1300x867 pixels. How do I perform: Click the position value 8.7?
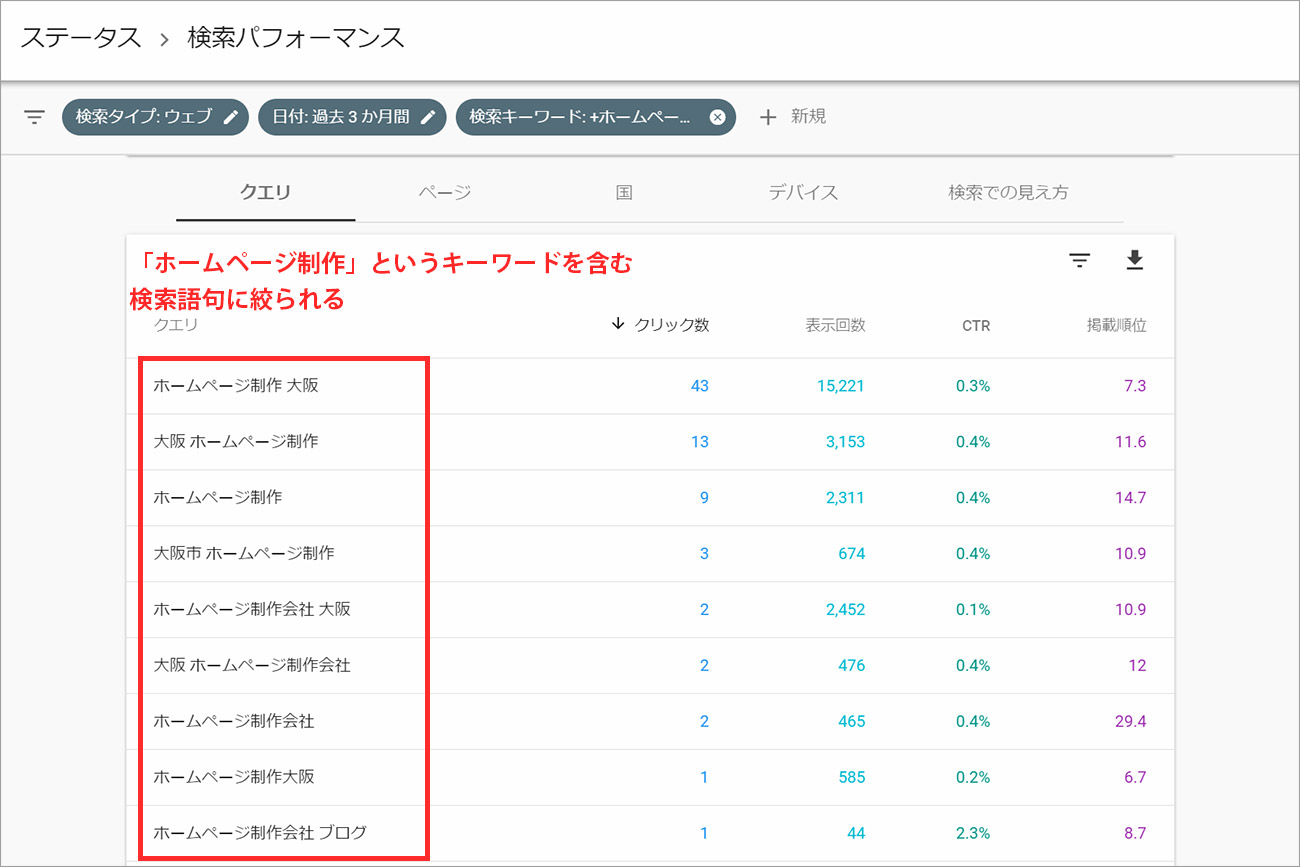click(x=1135, y=834)
